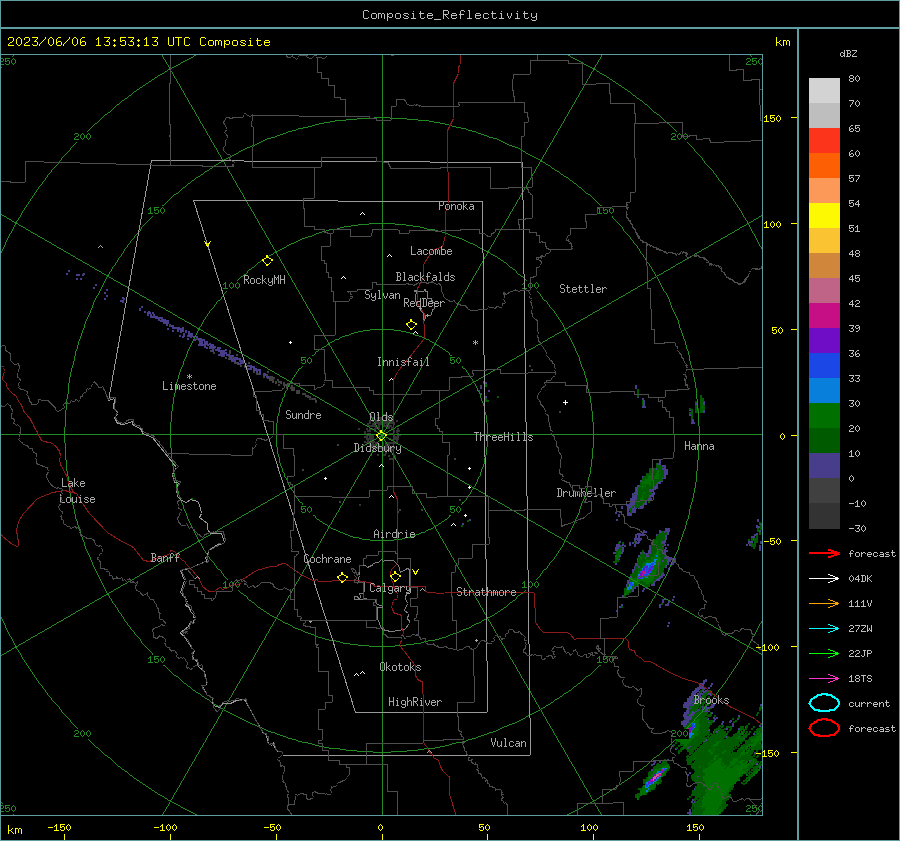The image size is (900, 841).
Task: Click the ThreeHills label
Action: click(x=503, y=437)
